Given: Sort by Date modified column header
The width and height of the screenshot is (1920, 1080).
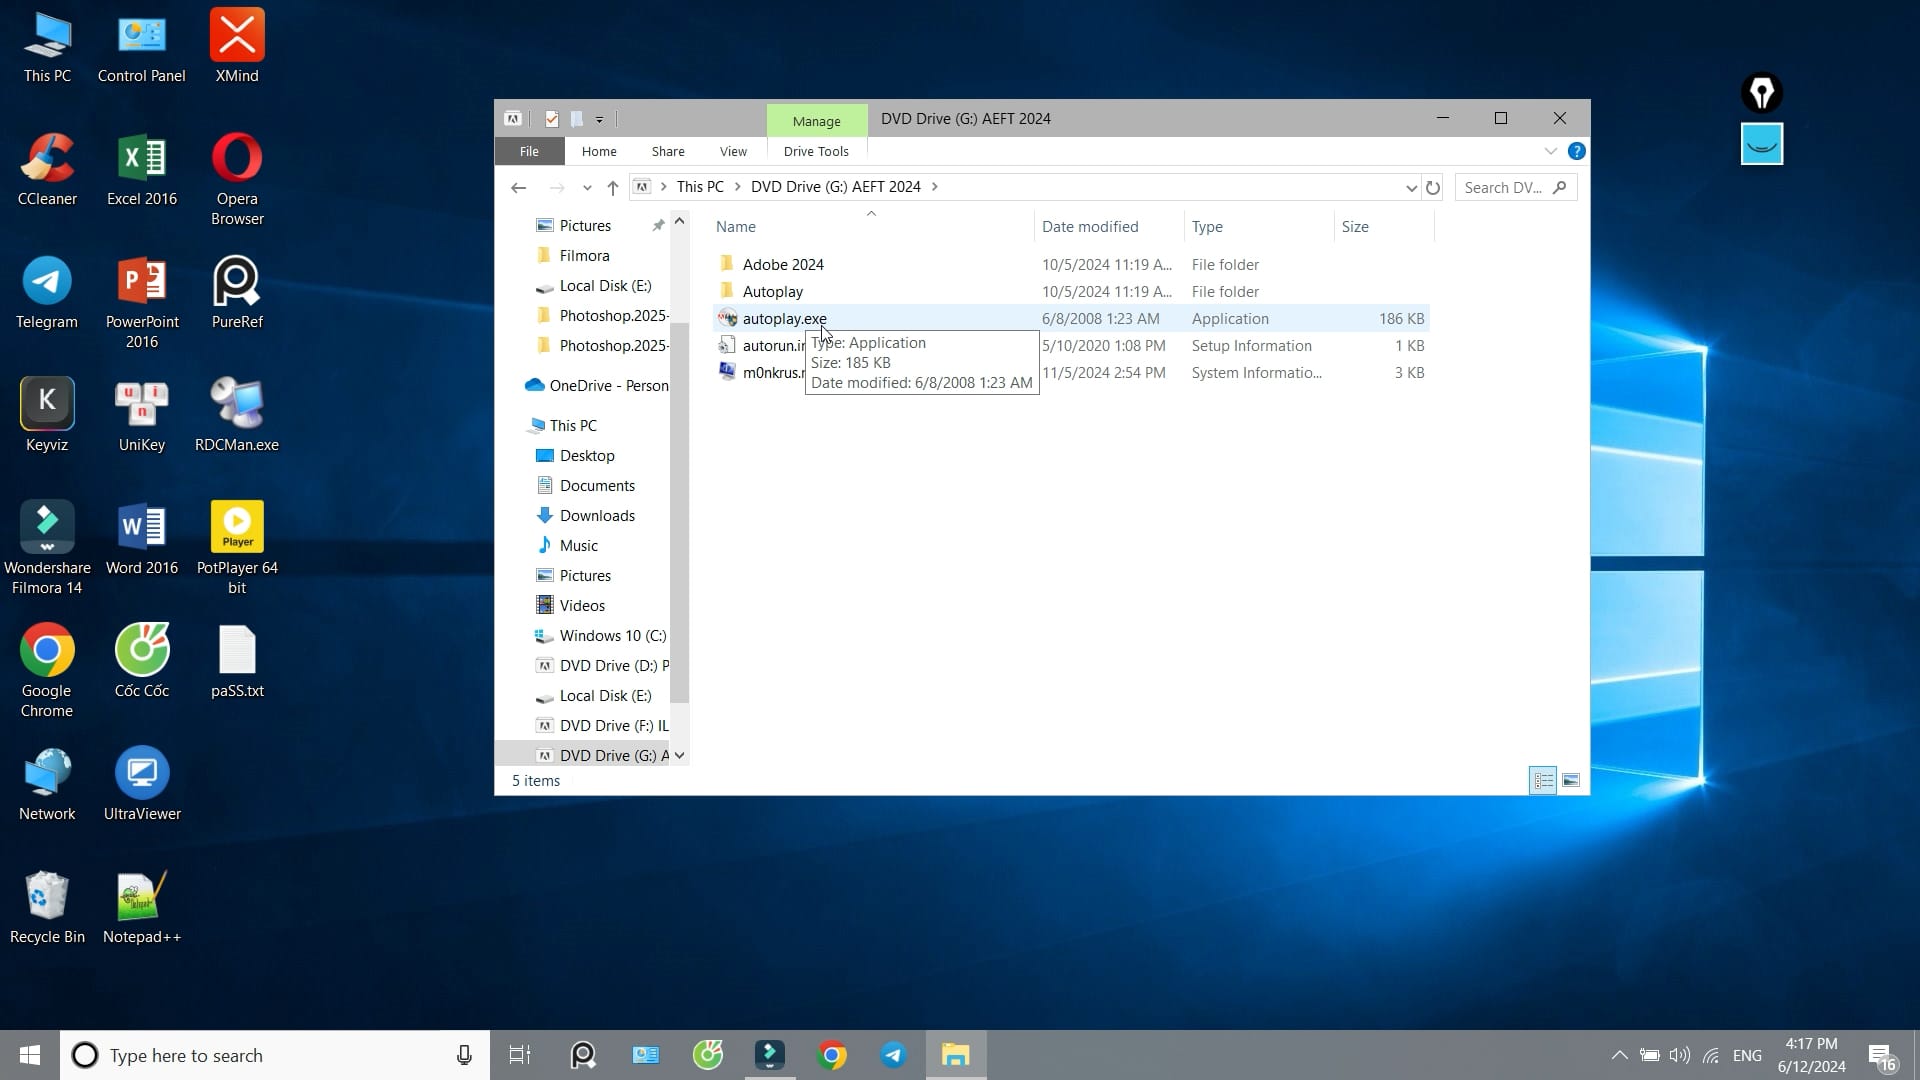Looking at the screenshot, I should coord(1109,227).
